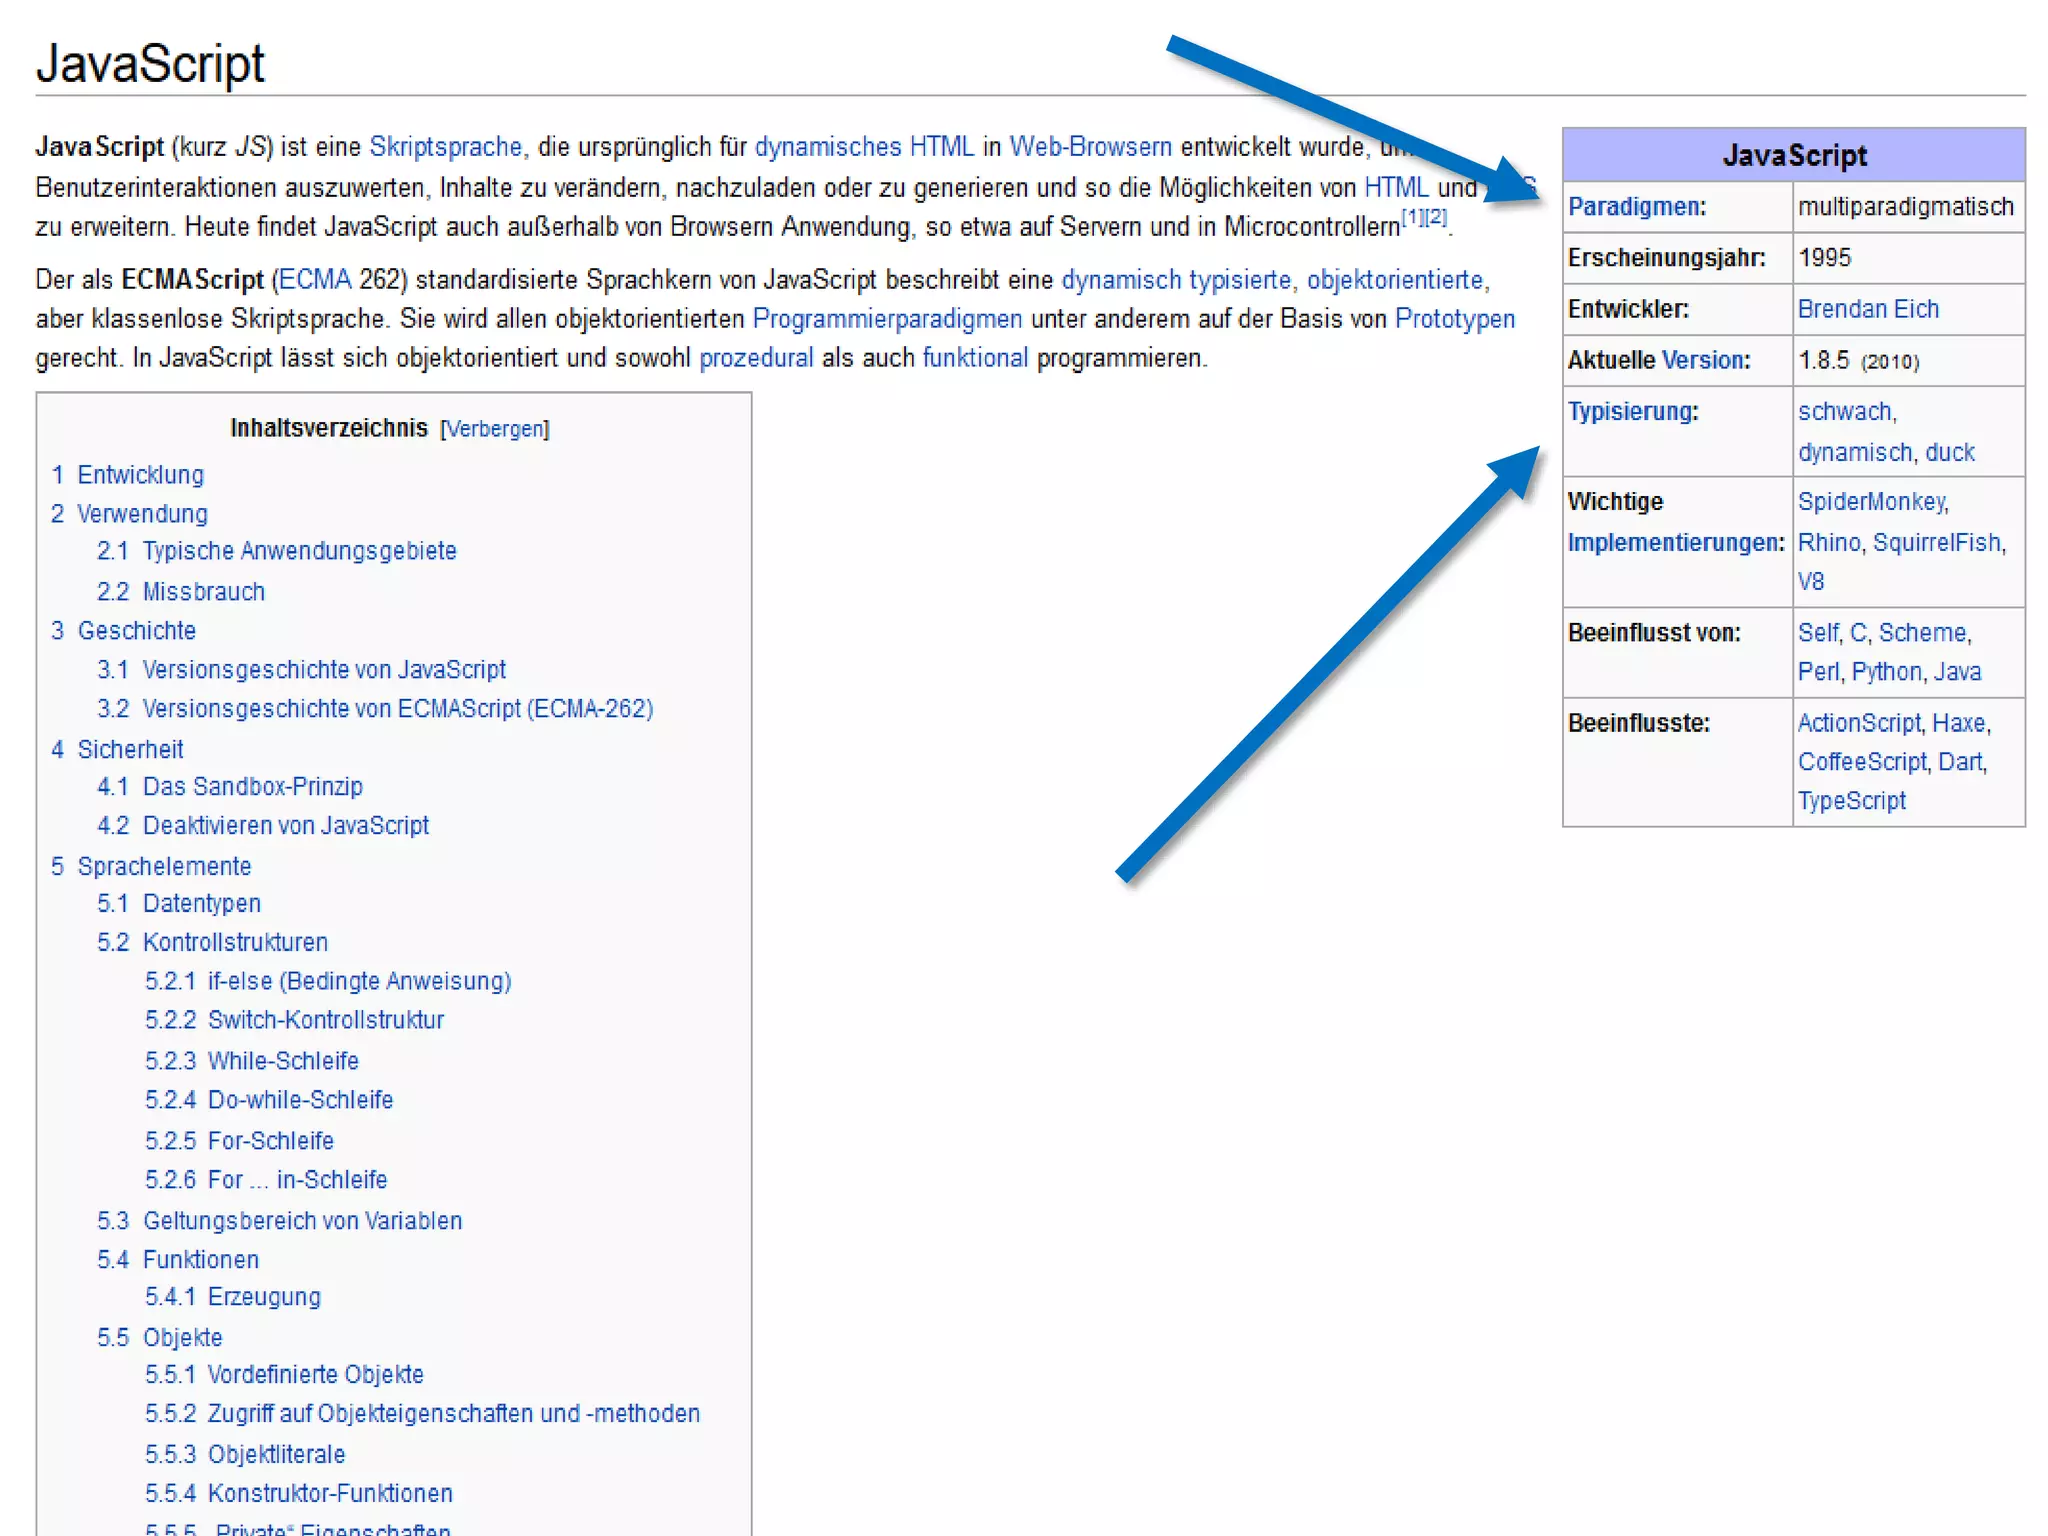2048x1536 pixels.
Task: Click the Verbergen toggle in Inhaltsverzeichnis
Action: point(495,429)
